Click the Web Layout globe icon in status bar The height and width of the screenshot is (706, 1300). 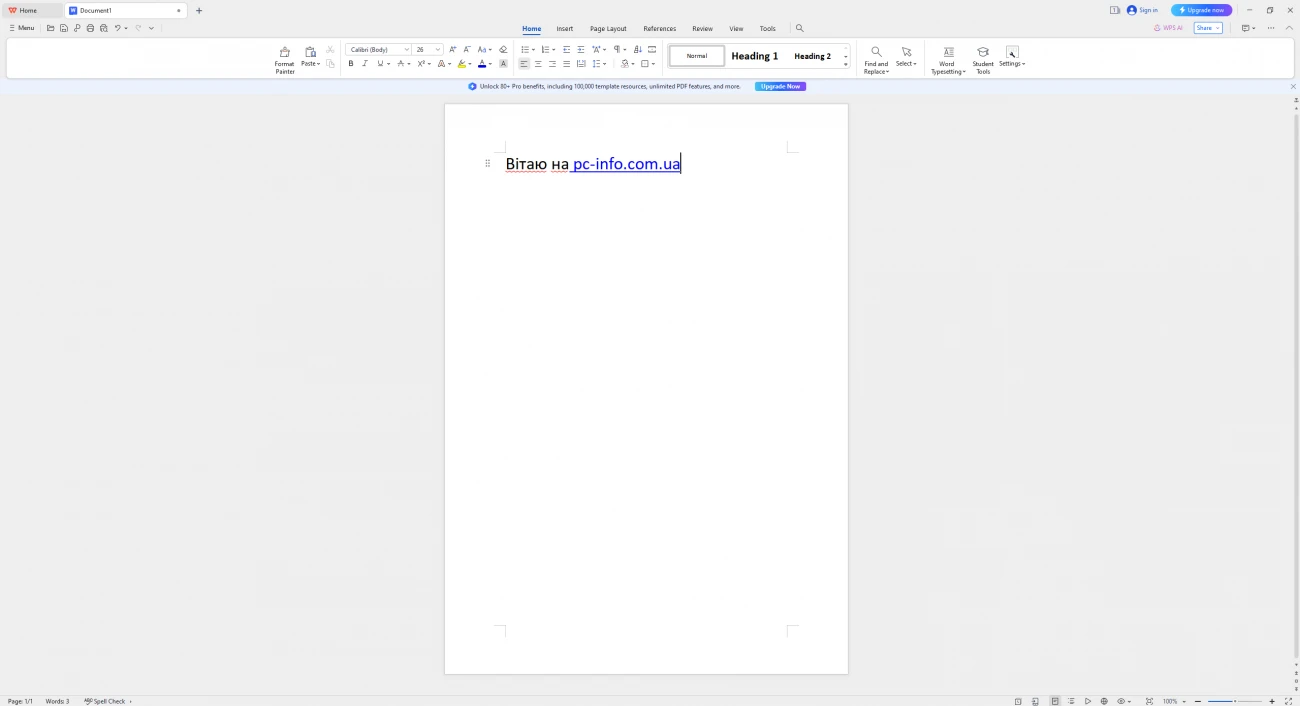coord(1104,701)
